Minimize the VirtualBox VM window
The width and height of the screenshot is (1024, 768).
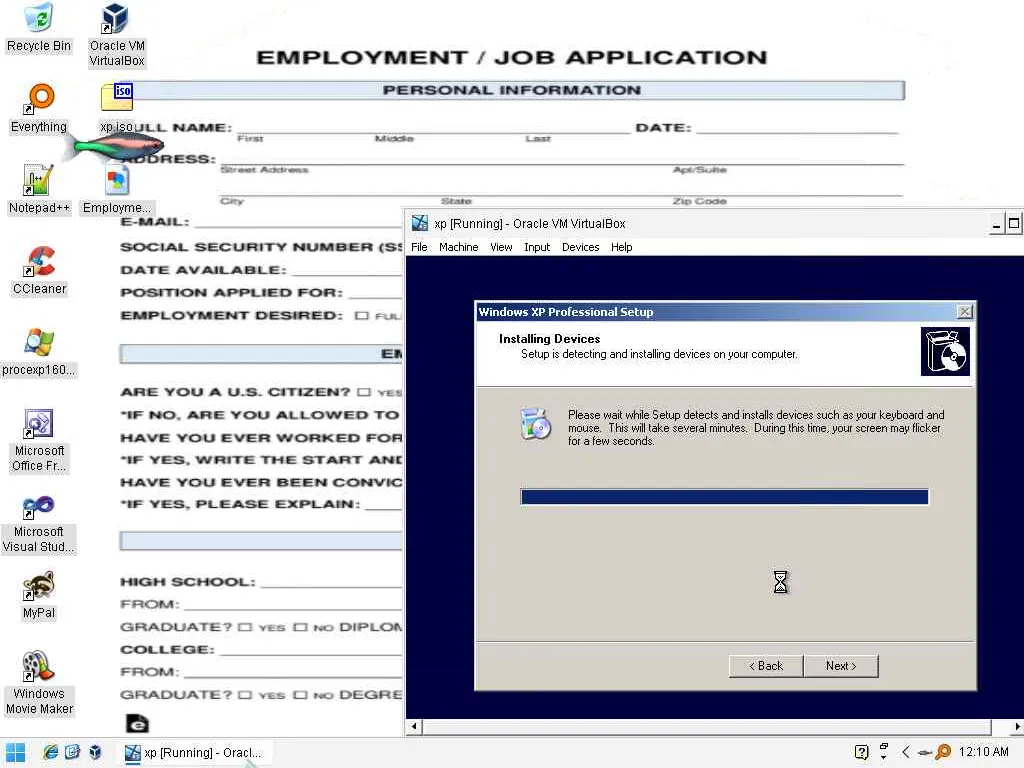point(996,225)
